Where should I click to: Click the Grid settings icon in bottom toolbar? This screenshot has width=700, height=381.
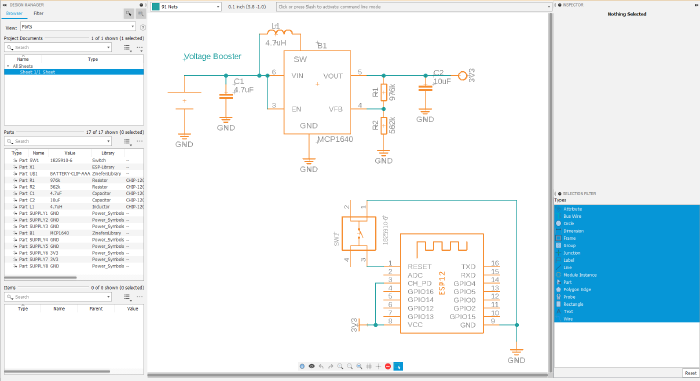(369, 366)
